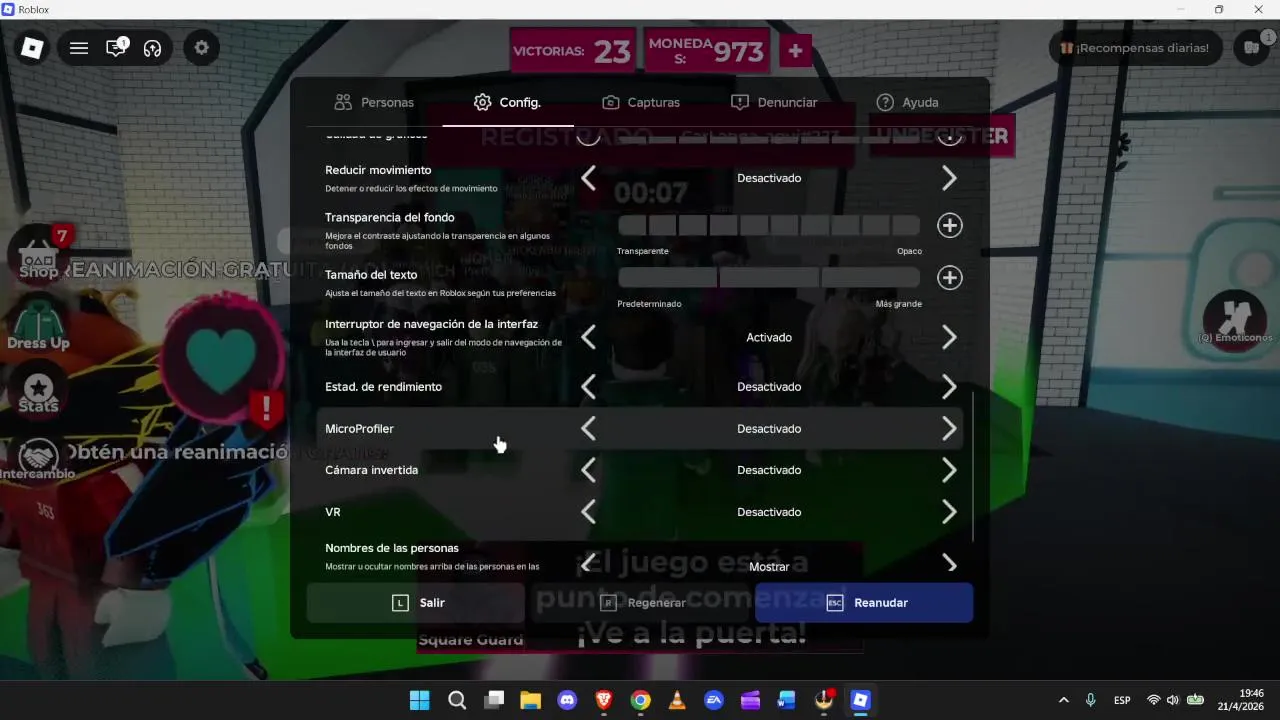Screen dimensions: 1280x720
Task: Click the teal heart revive icon
Action: click(222, 358)
